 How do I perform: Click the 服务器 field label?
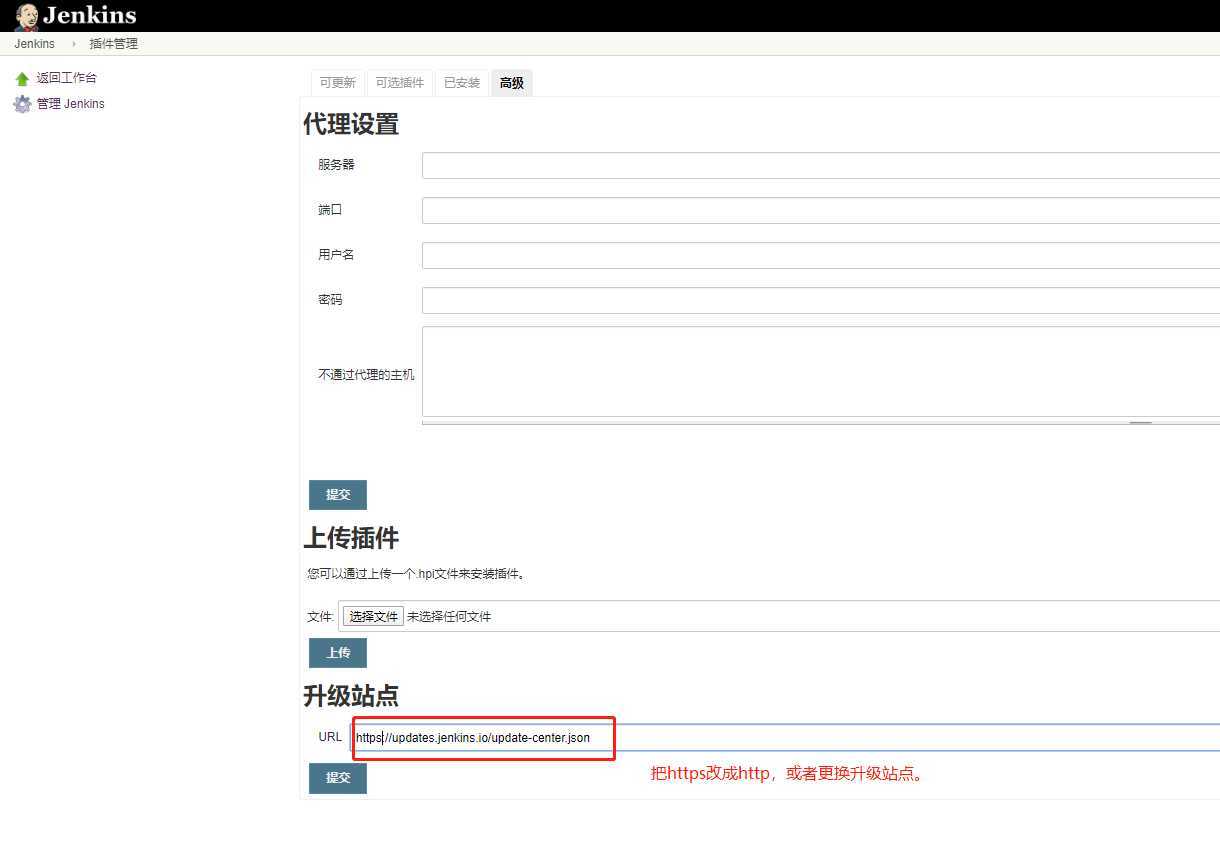(336, 165)
